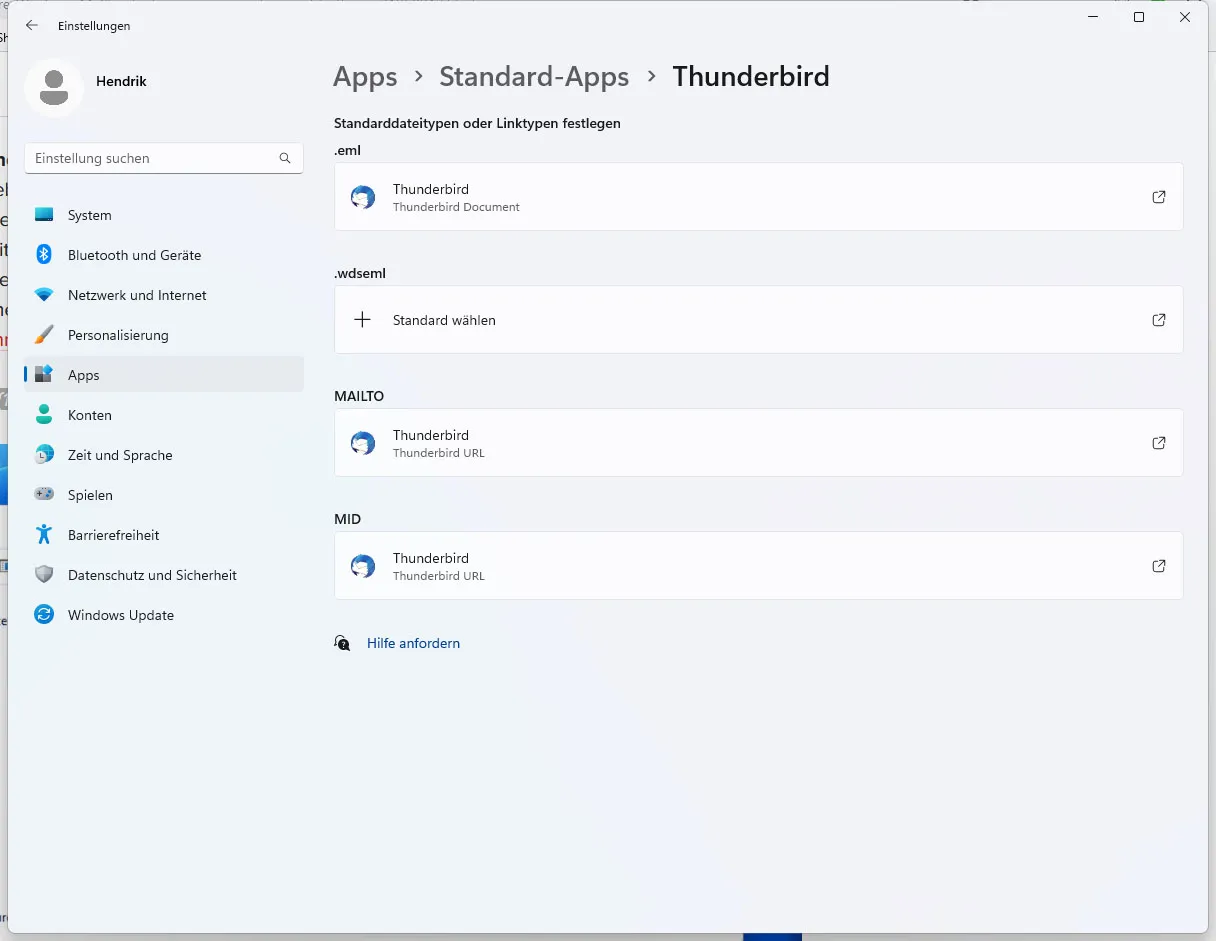Click the Thunderbird URL label under MID

point(439,576)
